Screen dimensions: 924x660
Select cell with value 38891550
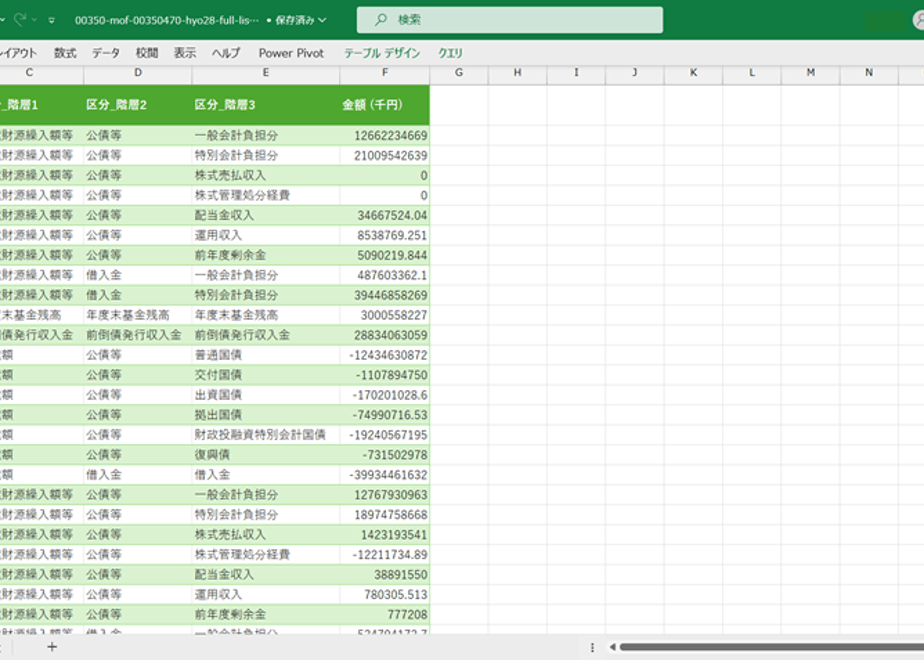click(x=385, y=575)
